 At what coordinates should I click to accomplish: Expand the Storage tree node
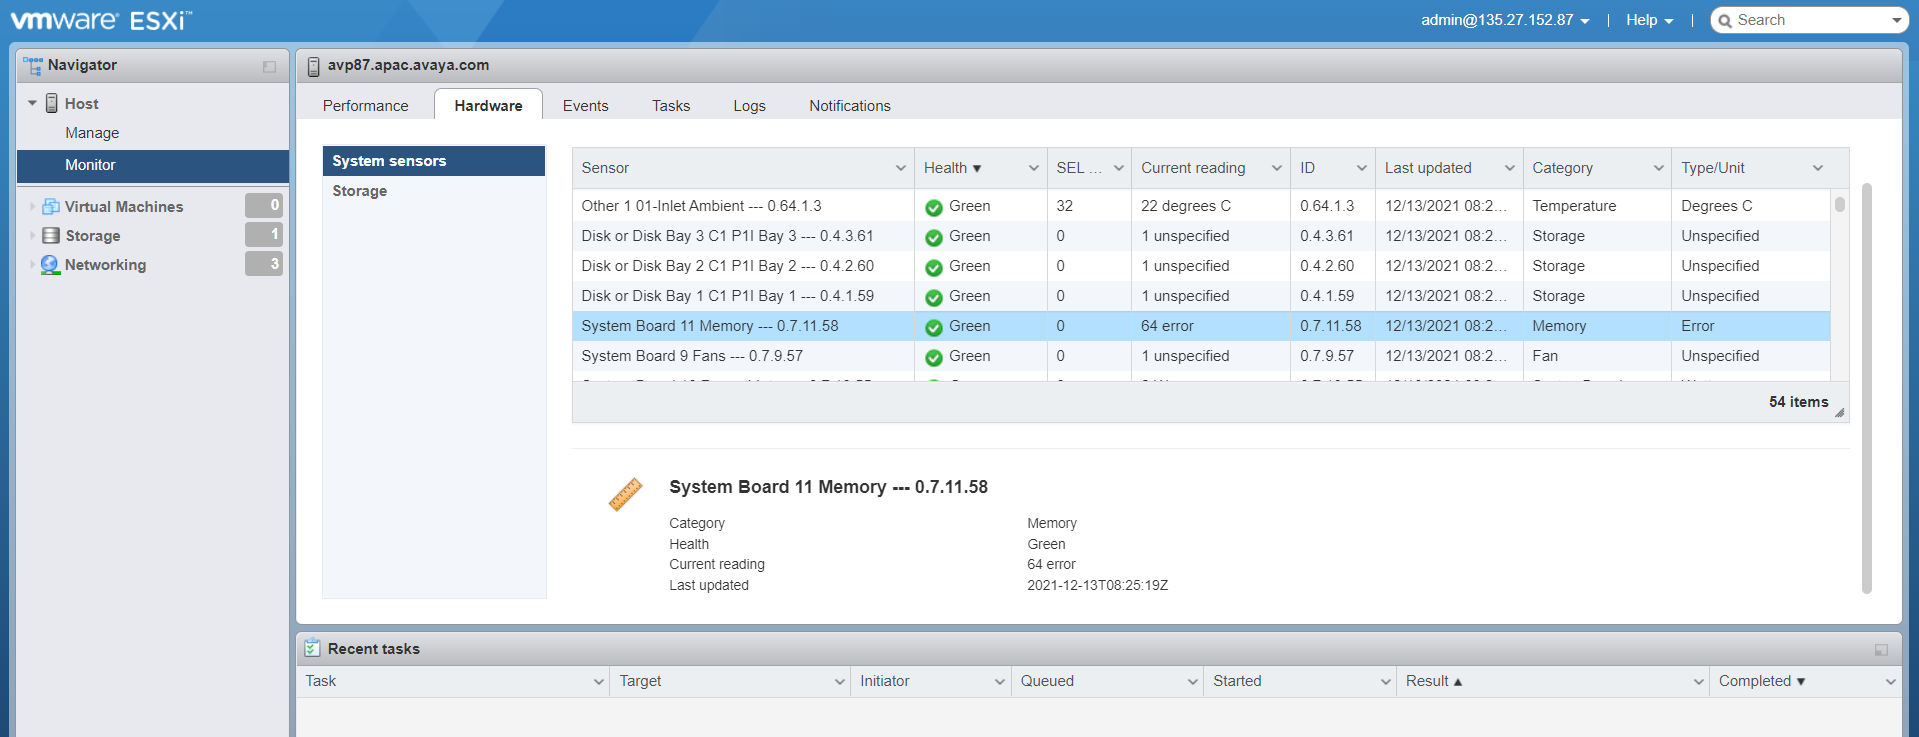point(32,235)
